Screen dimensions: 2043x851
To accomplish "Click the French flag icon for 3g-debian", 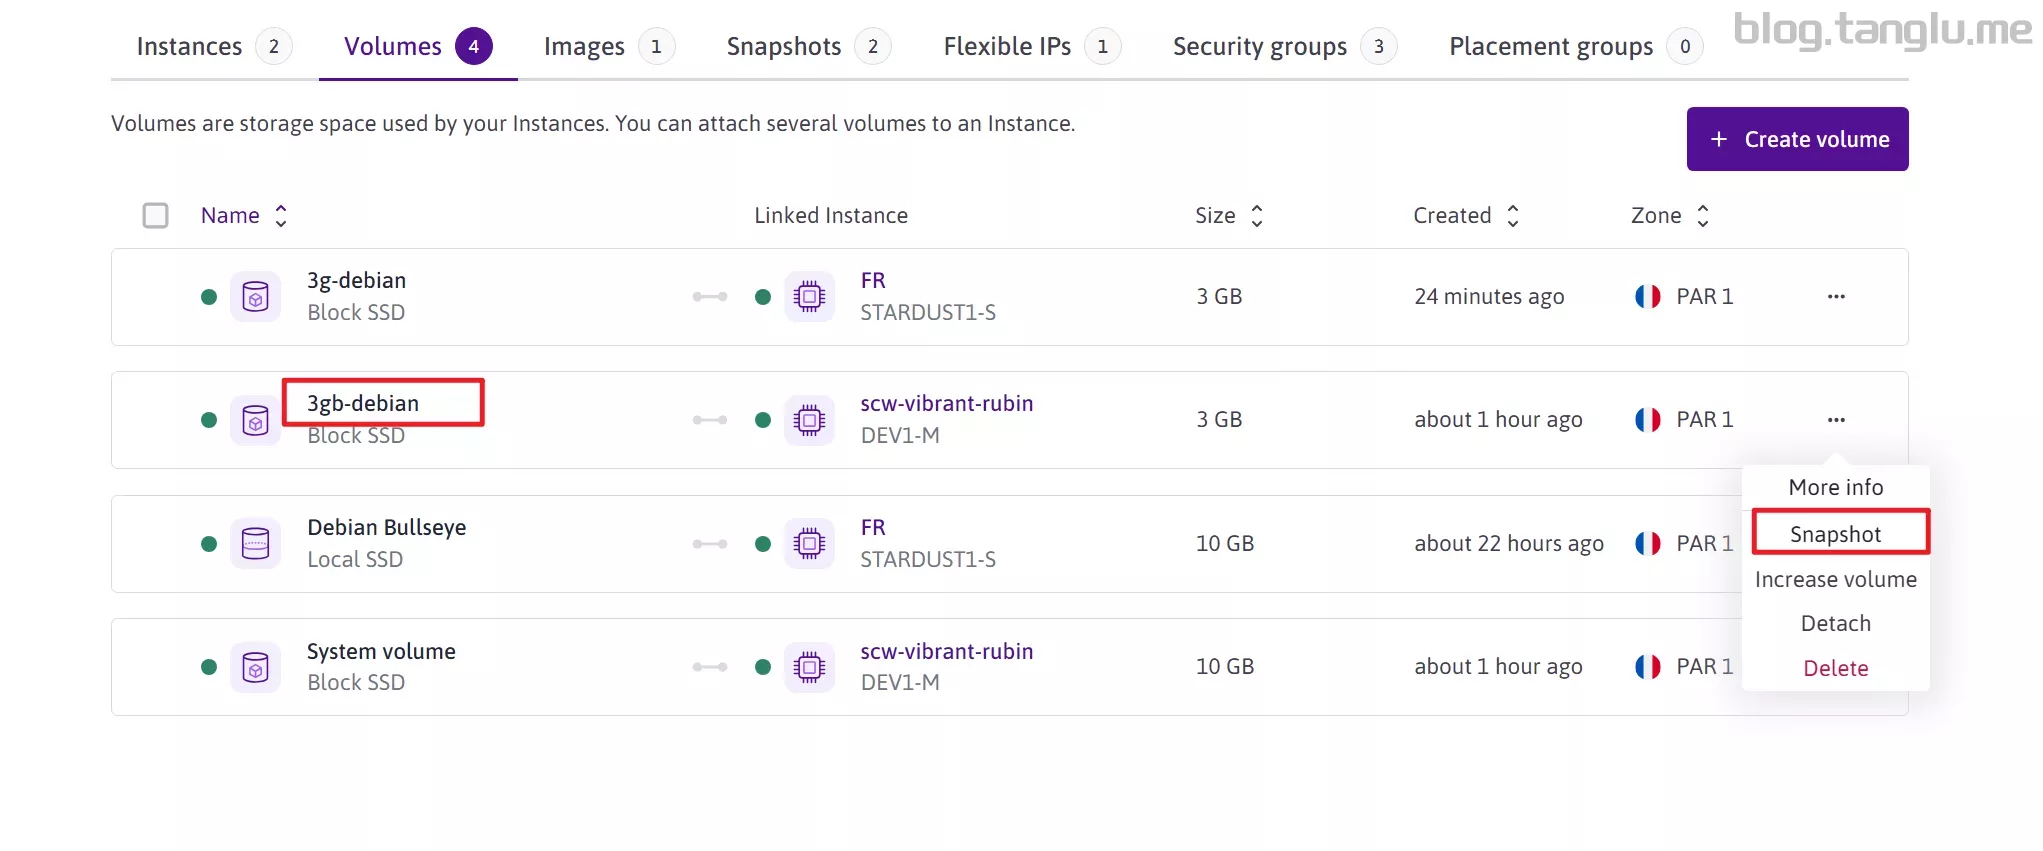I will 1647,297.
